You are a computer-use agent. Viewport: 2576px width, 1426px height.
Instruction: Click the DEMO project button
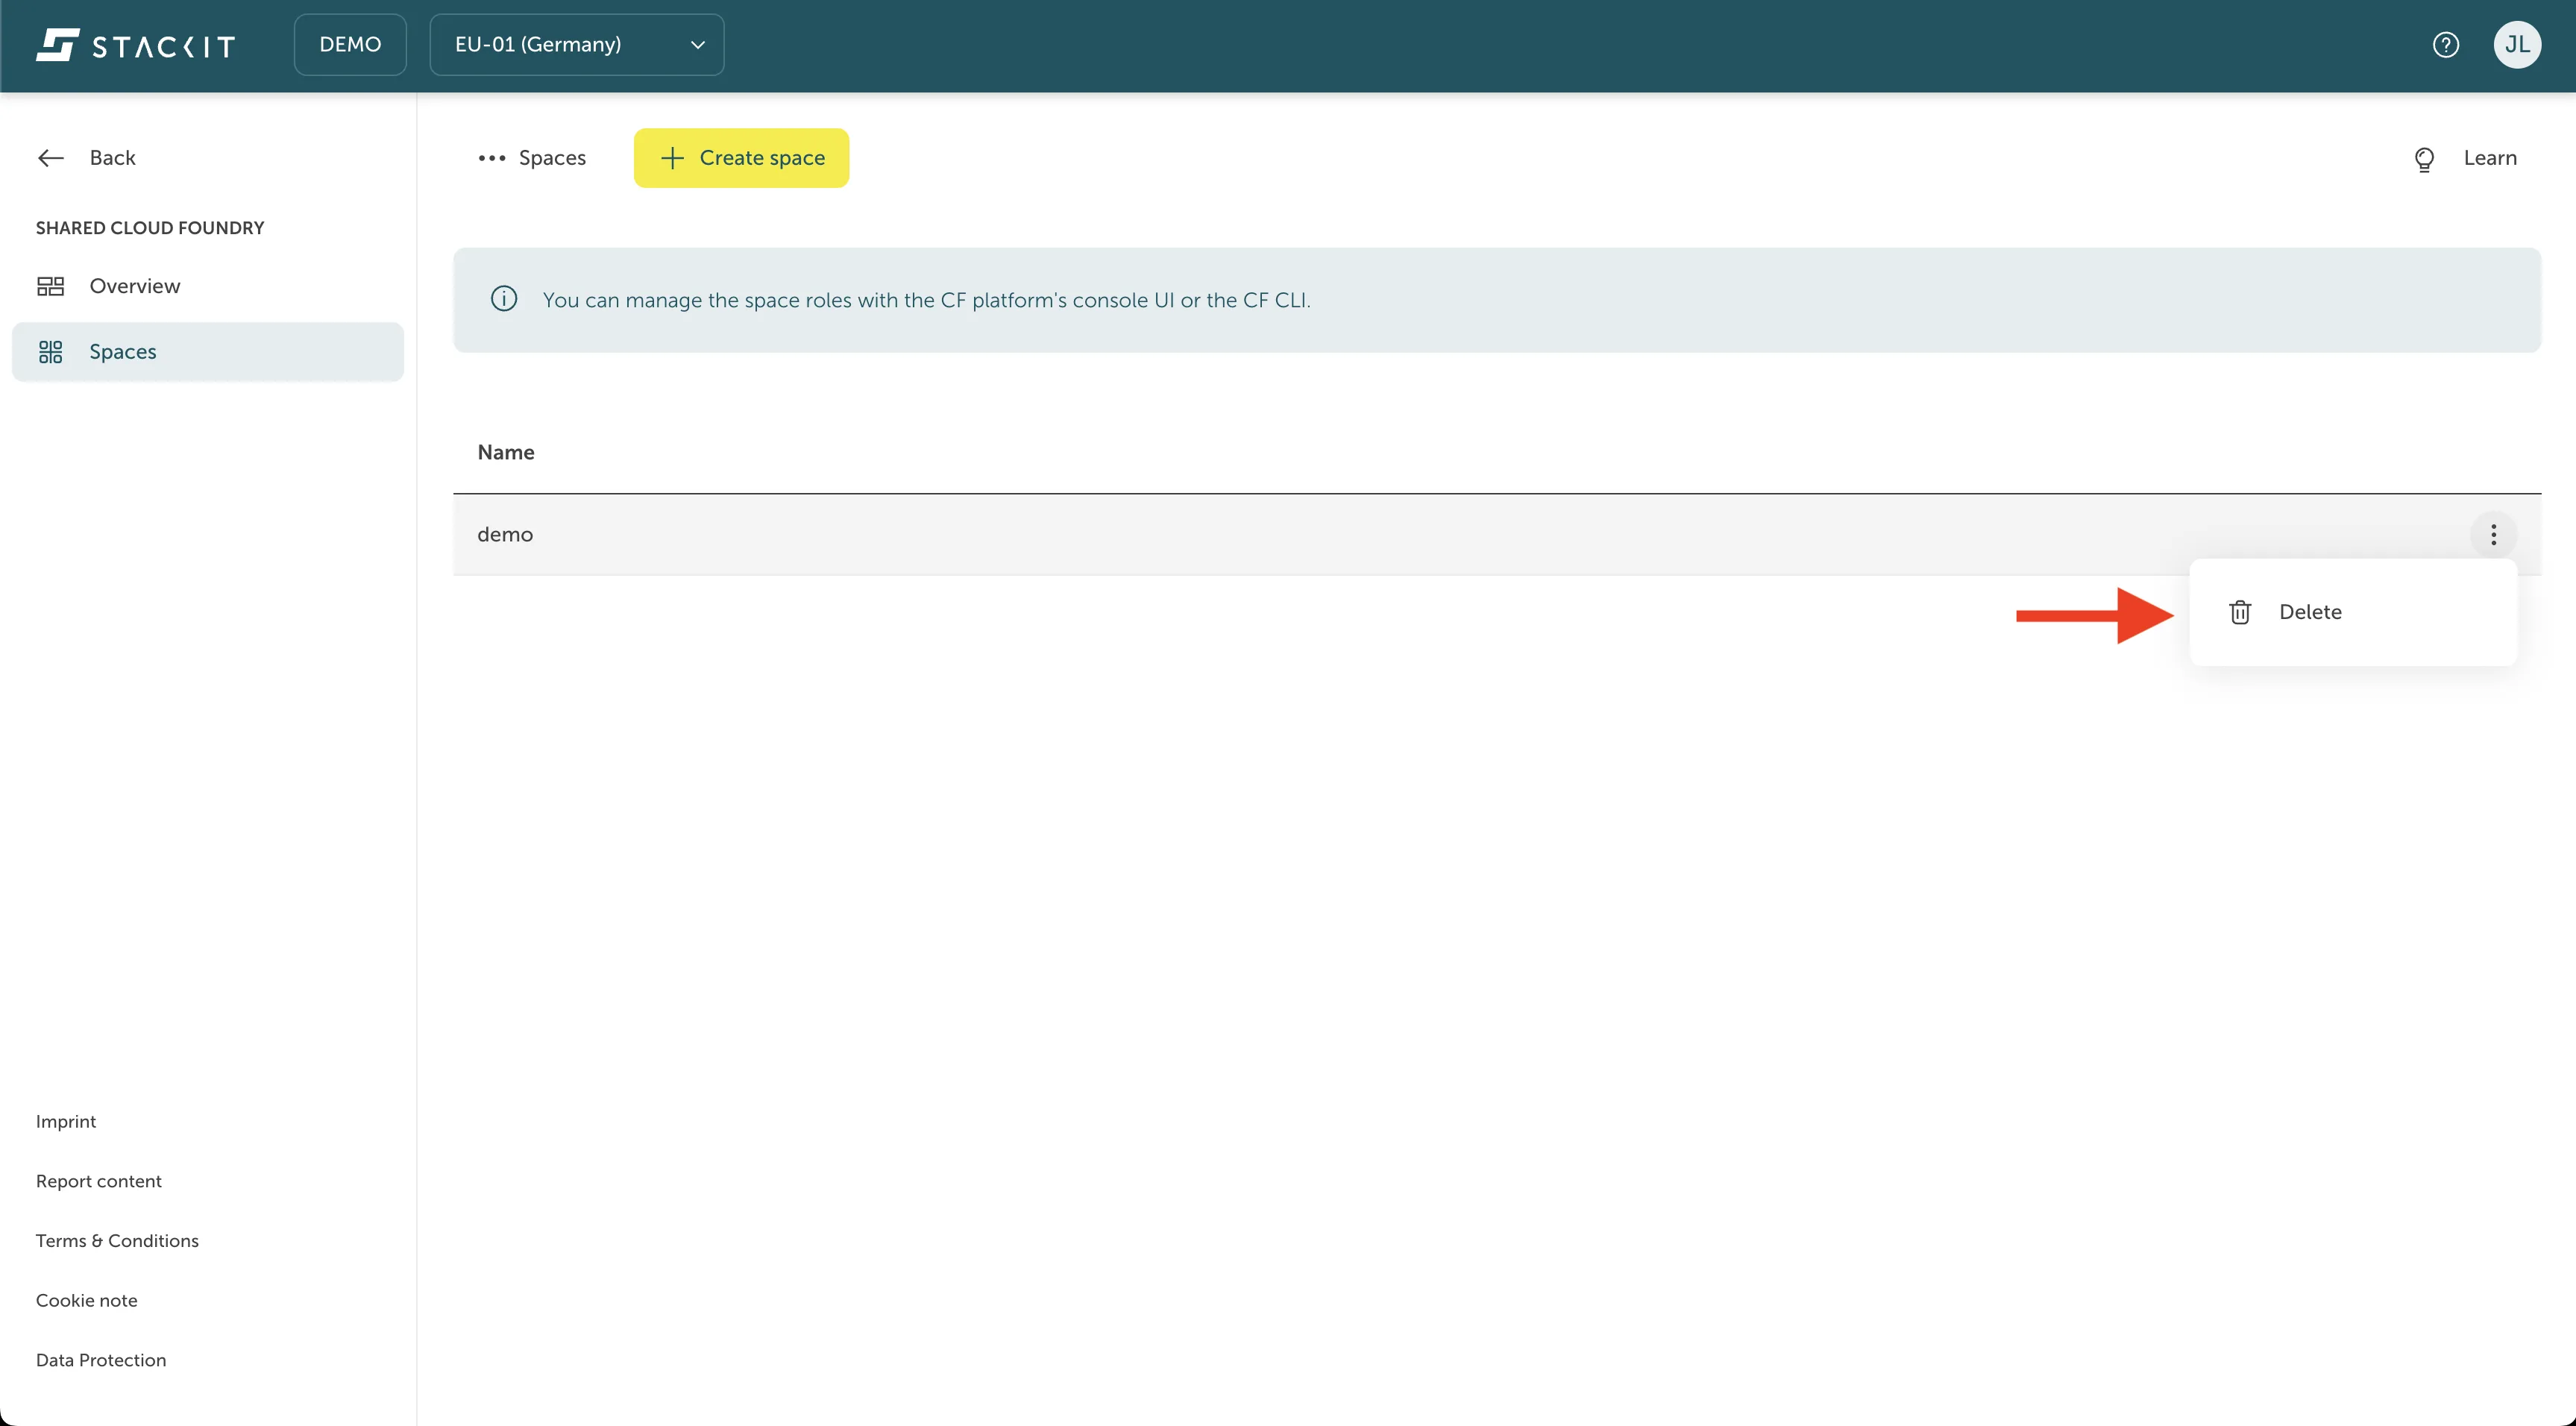click(349, 44)
